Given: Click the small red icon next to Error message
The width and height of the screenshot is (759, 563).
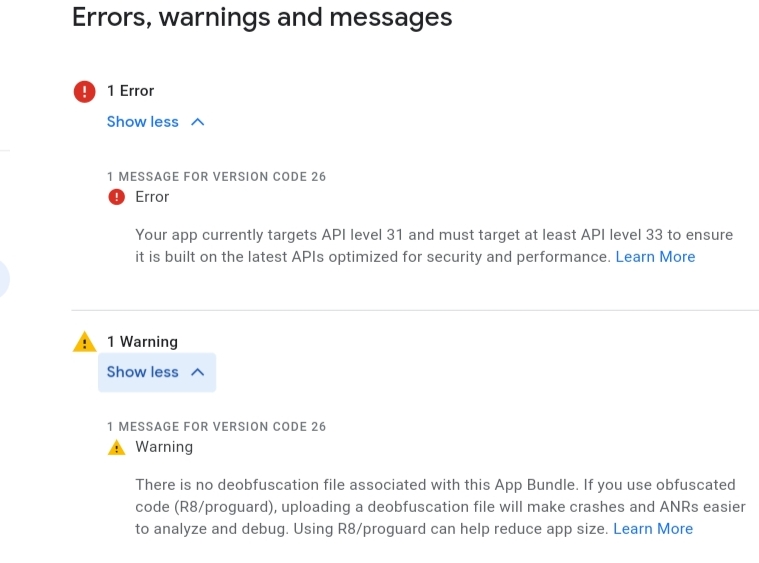Looking at the screenshot, I should tap(116, 197).
